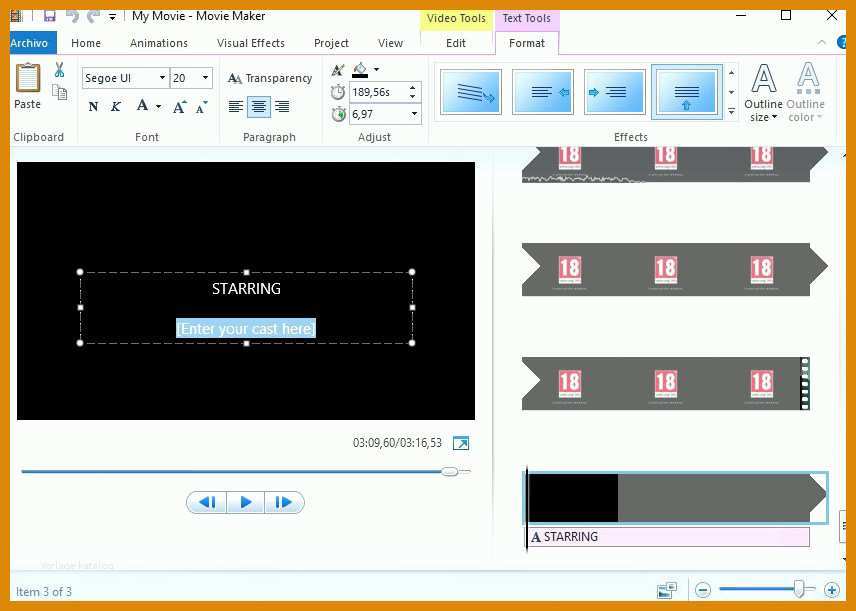Click the save icon in title bar

coord(50,16)
